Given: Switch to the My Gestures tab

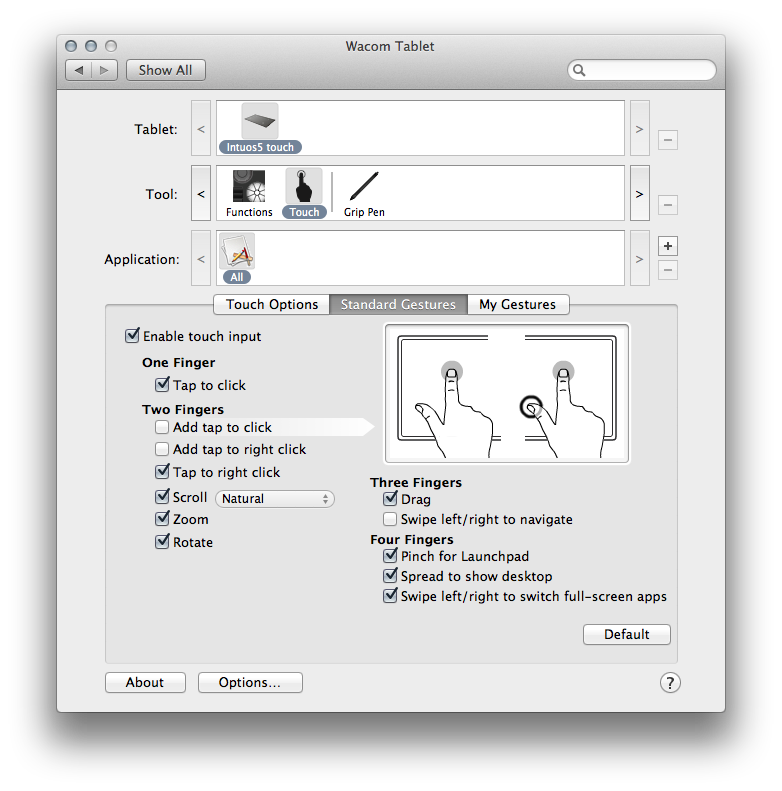Looking at the screenshot, I should tap(518, 305).
